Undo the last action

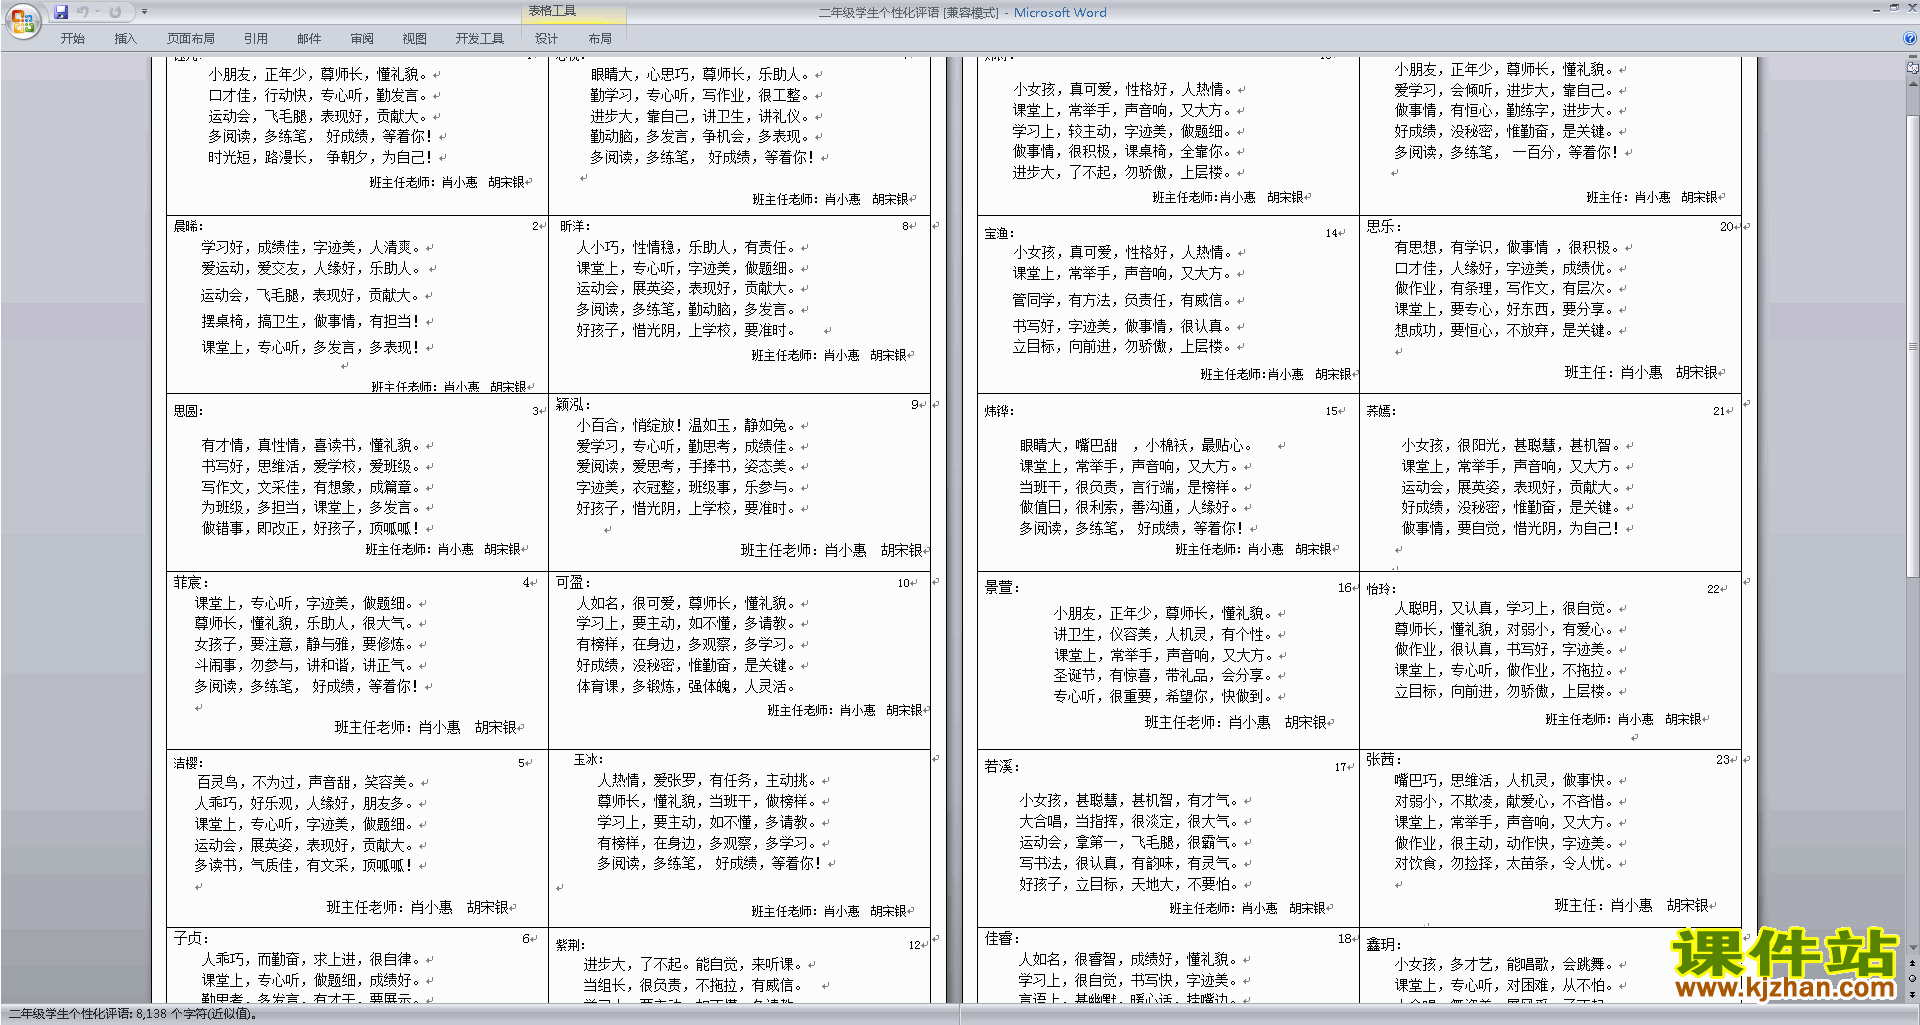[x=83, y=12]
